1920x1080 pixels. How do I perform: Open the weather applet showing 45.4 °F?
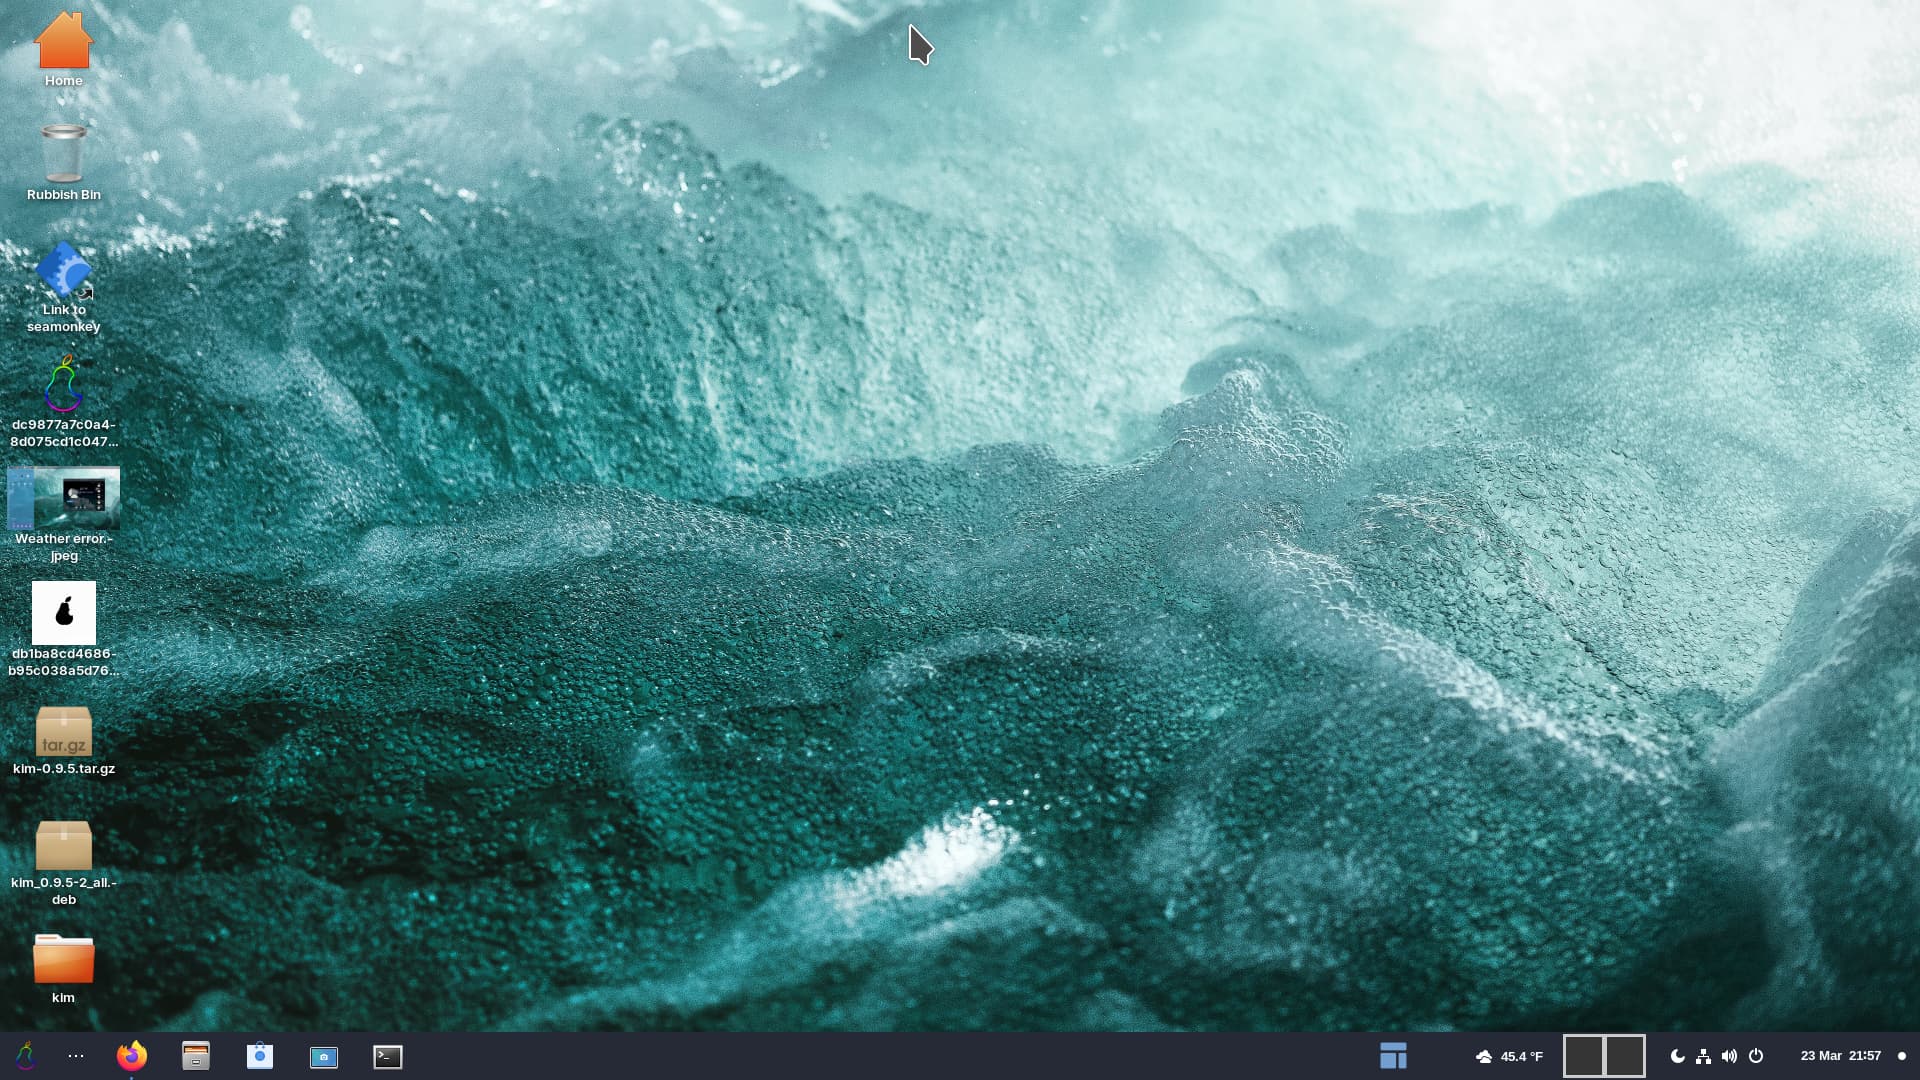tap(1509, 1056)
